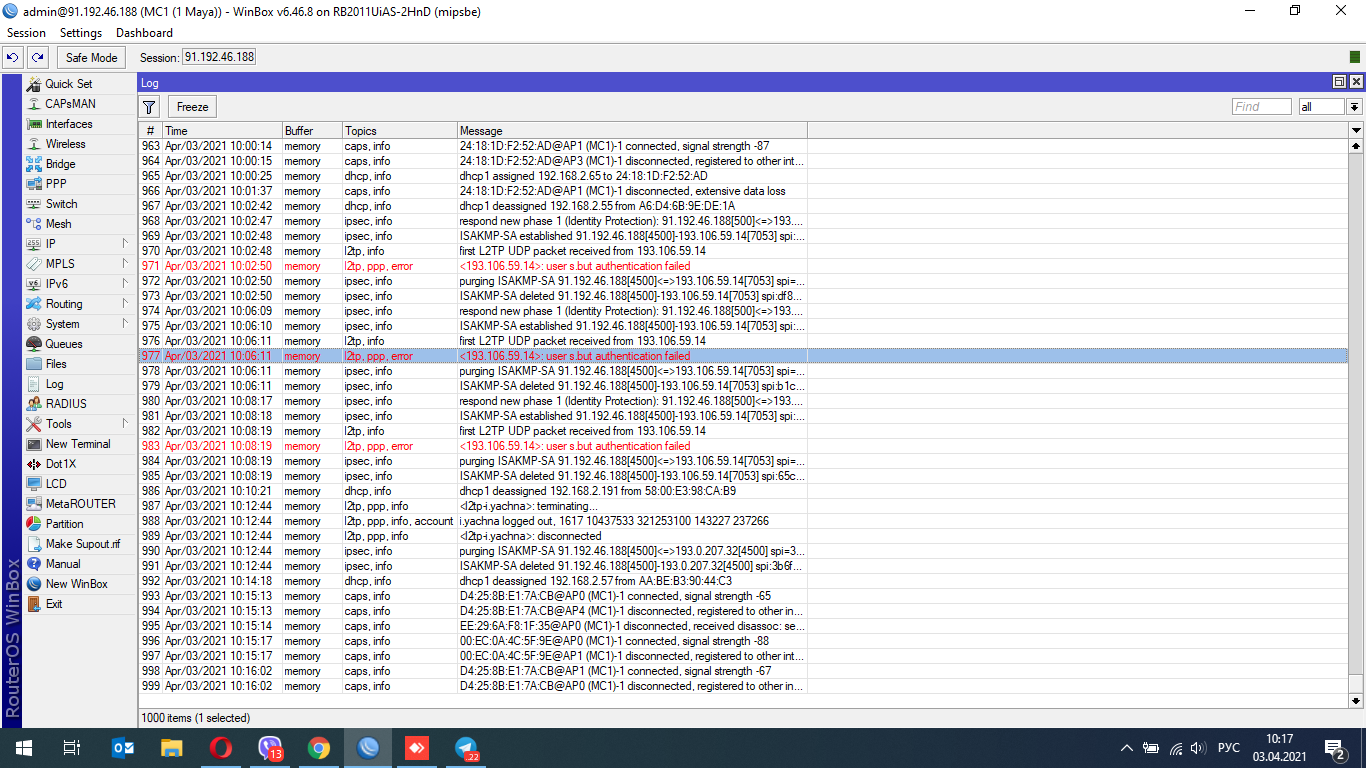This screenshot has width=1366, height=768.
Task: Expand the Tools submenu
Action: click(126, 424)
